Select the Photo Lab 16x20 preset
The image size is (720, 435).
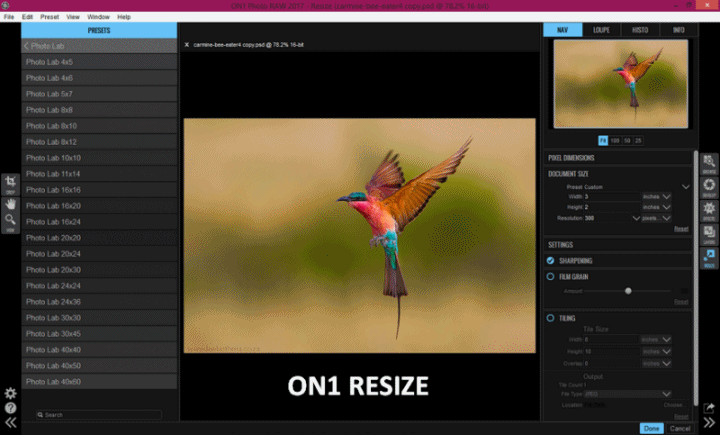(x=99, y=206)
